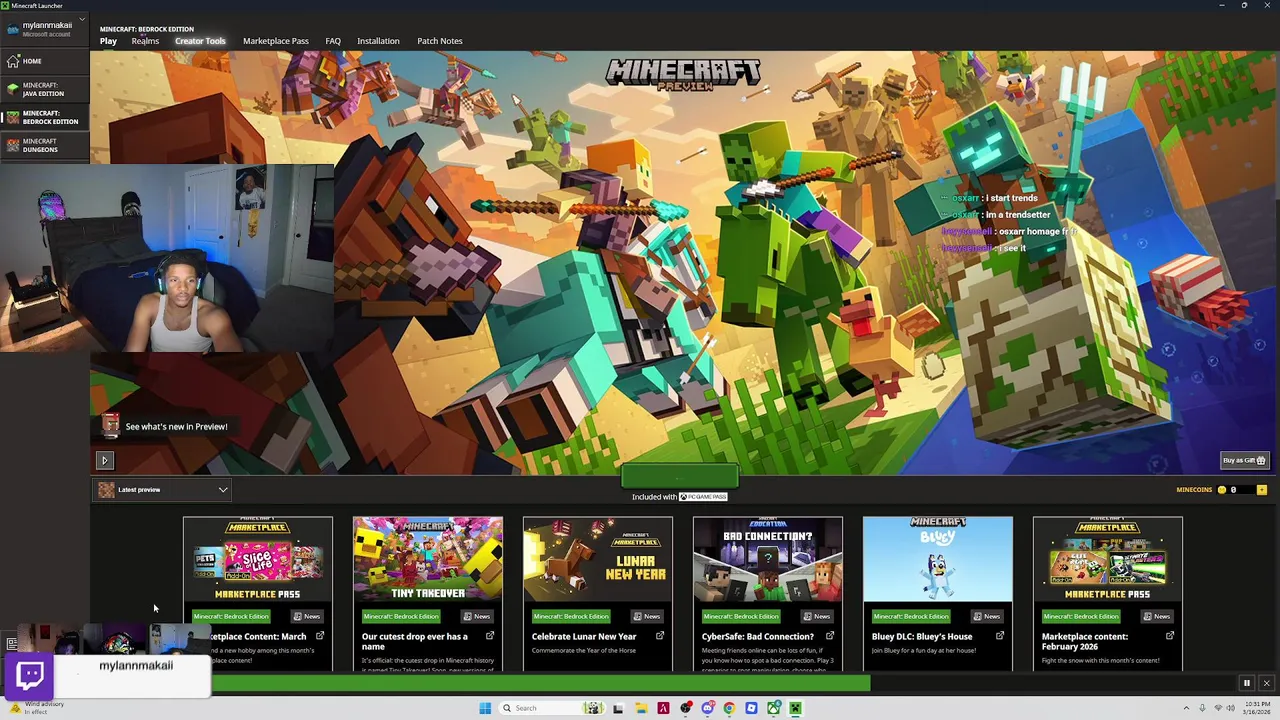Open Minecraft Launcher taskbar icon
This screenshot has height=720, width=1280.
click(x=795, y=708)
